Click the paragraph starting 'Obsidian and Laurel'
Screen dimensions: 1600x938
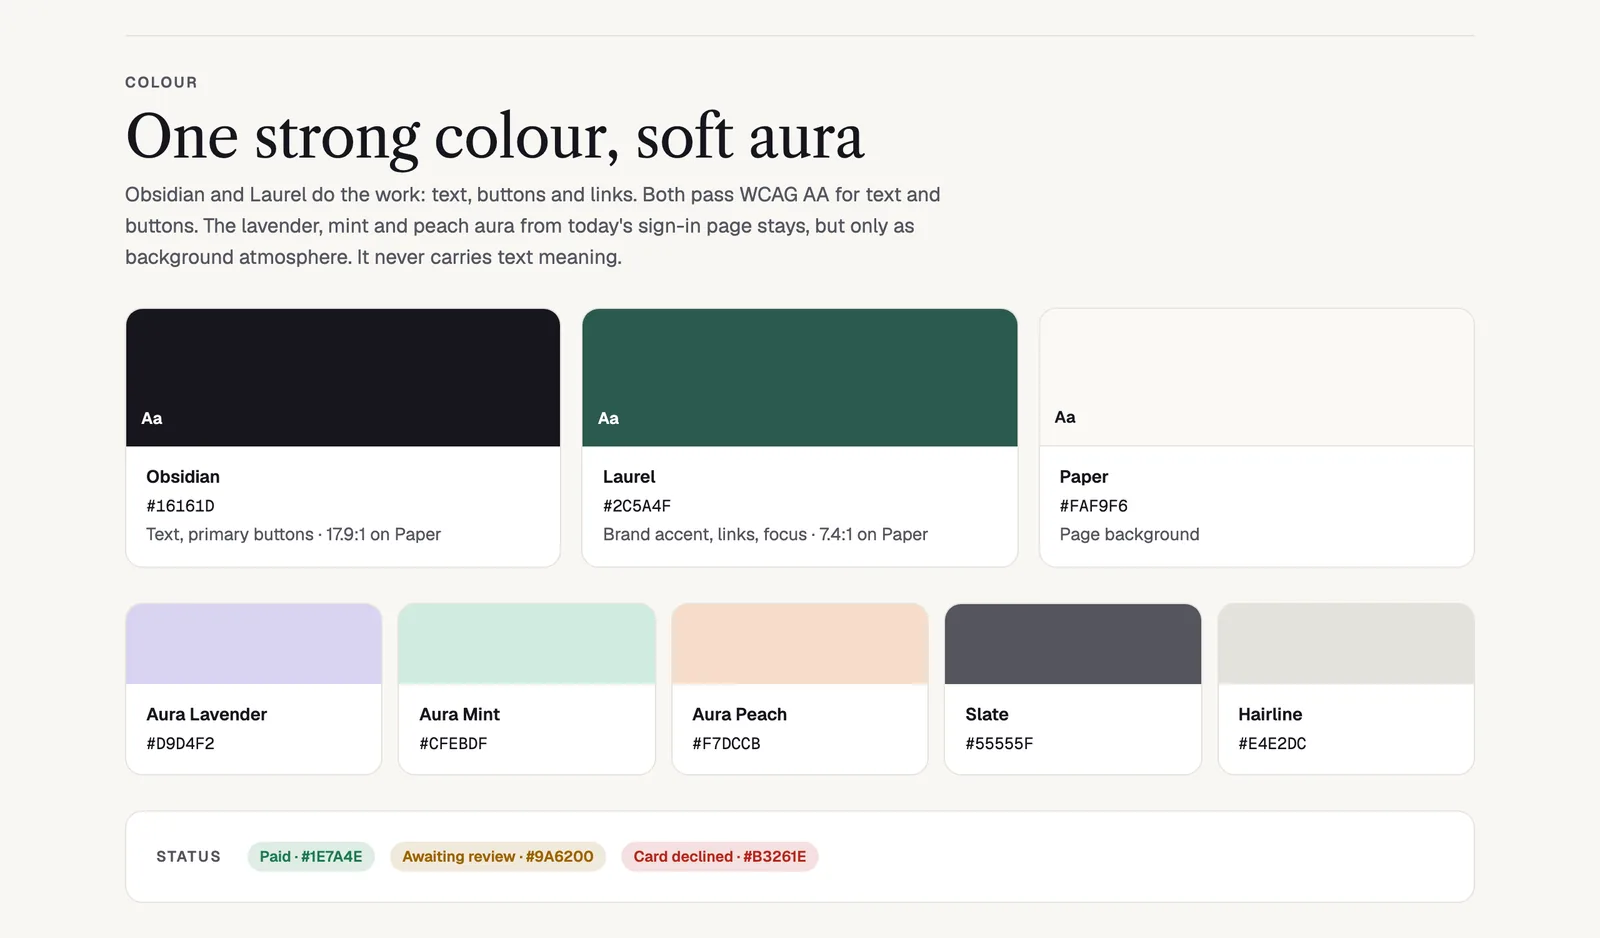(x=533, y=226)
